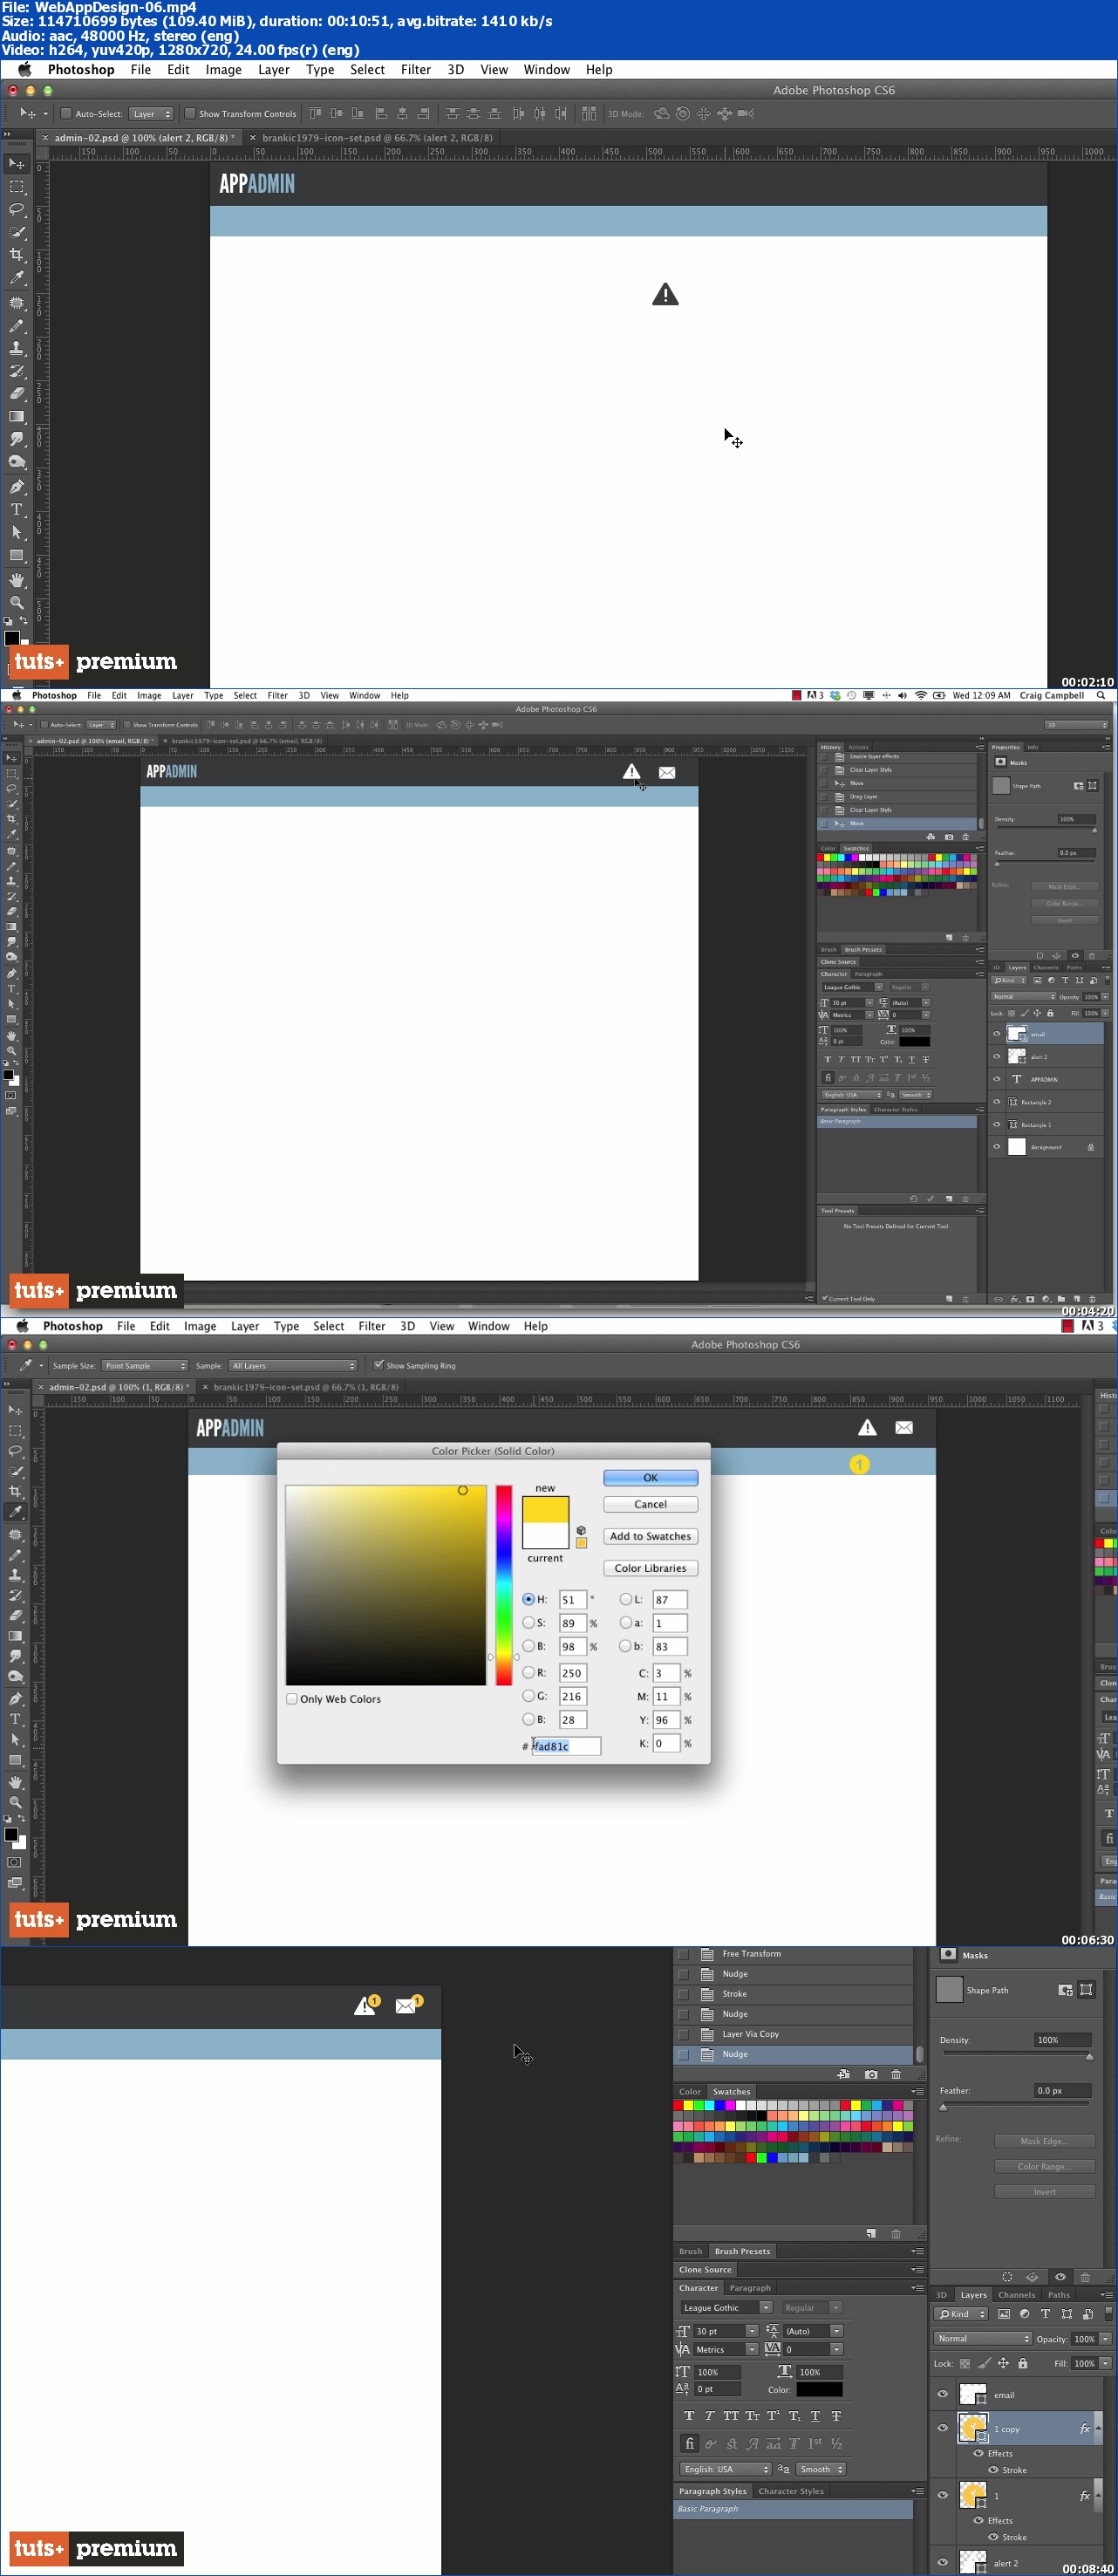
Task: Enable the Auto-Select checkbox in the 00:02:10 frame
Action: 66,113
